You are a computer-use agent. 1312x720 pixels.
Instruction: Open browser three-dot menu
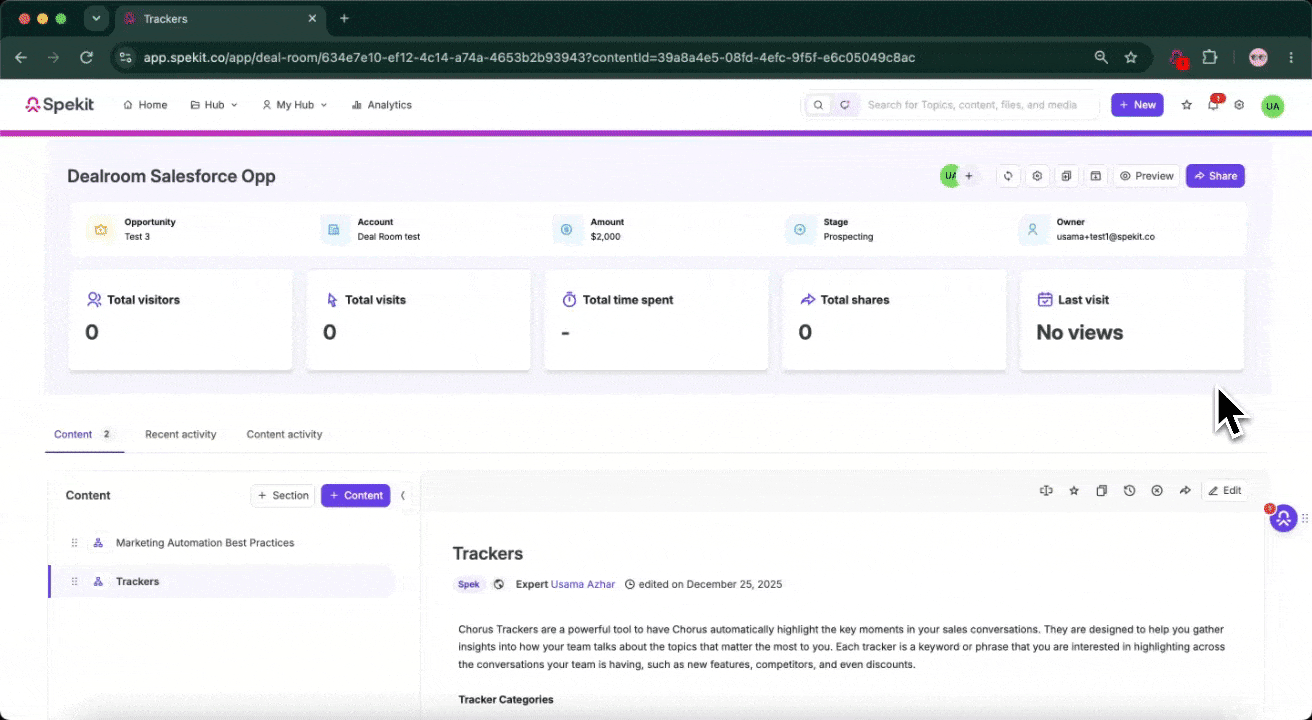pyautogui.click(x=1290, y=58)
